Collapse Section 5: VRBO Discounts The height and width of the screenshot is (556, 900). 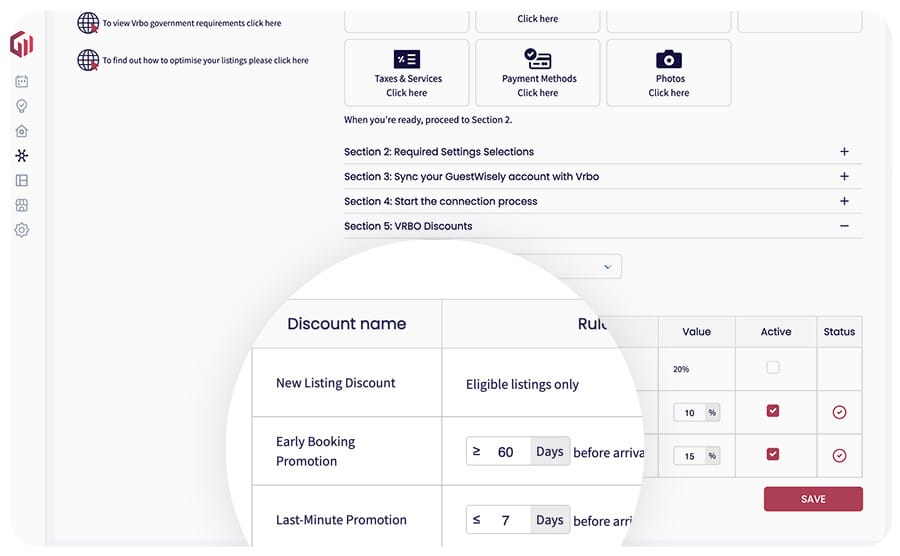(844, 226)
